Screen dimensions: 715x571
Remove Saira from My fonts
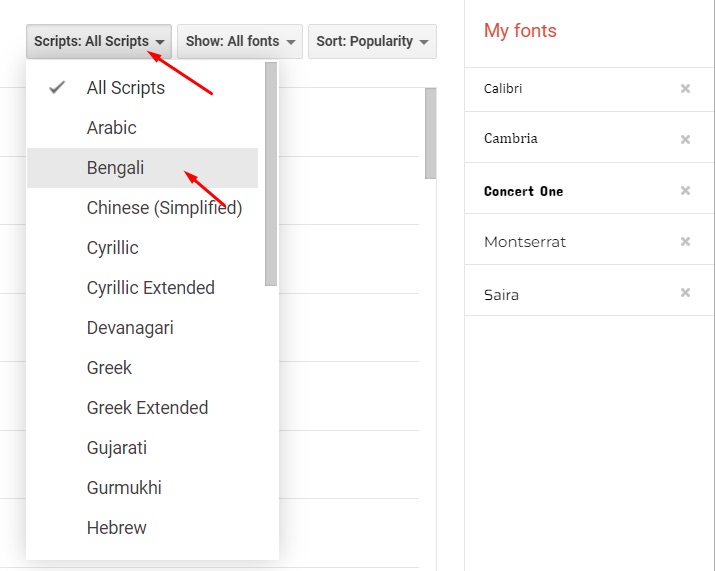685,292
